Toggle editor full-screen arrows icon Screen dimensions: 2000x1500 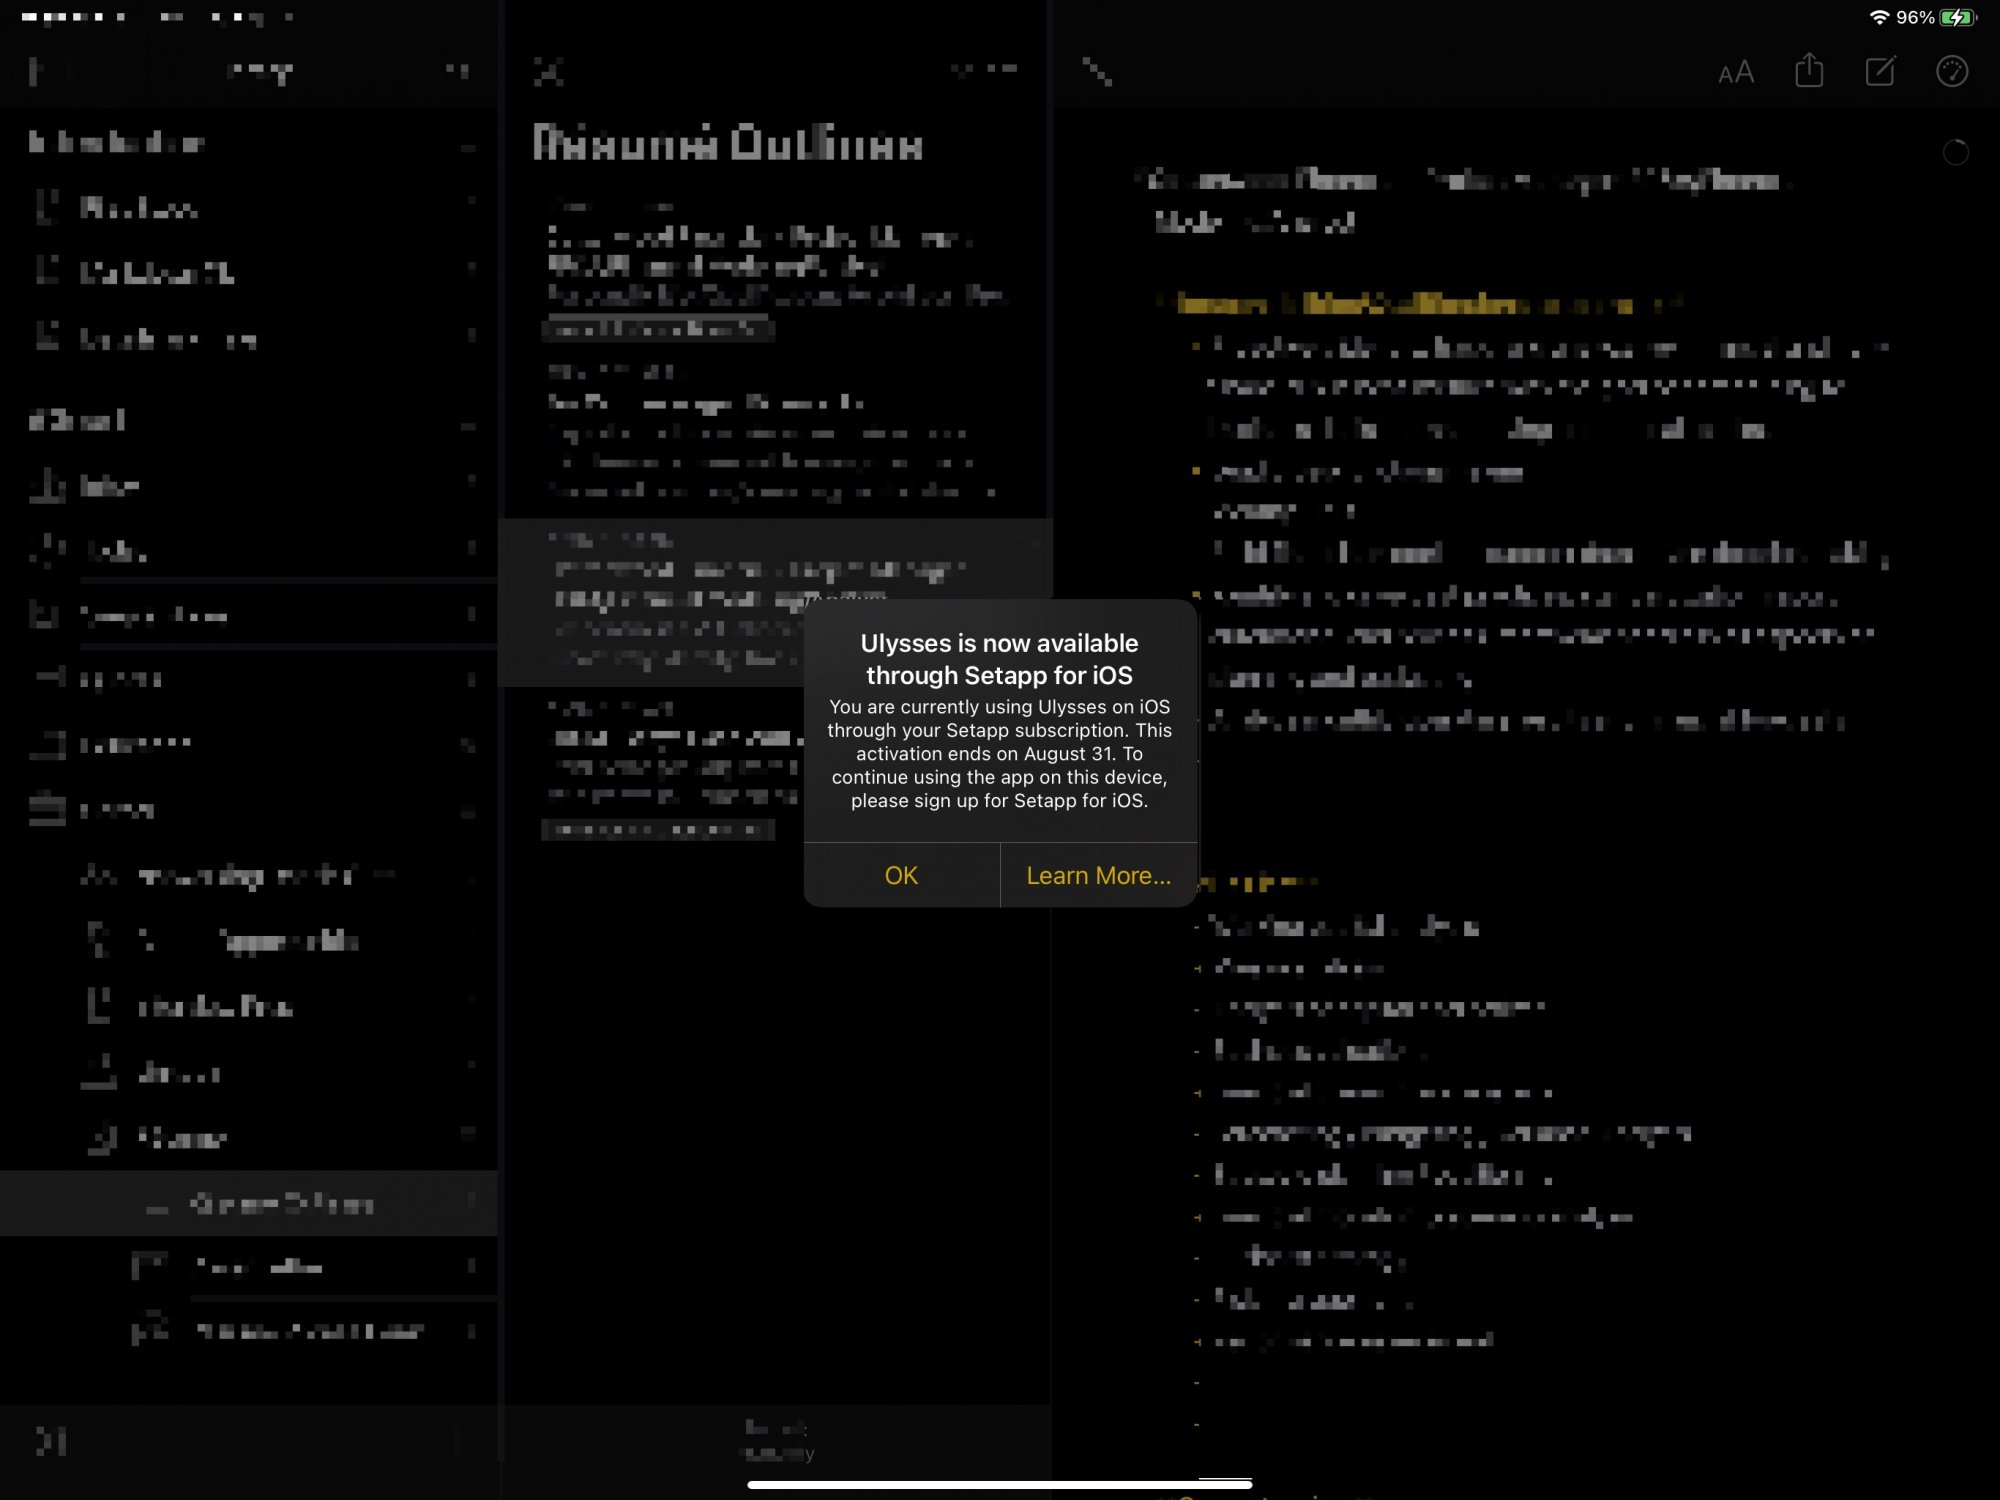coord(1097,71)
